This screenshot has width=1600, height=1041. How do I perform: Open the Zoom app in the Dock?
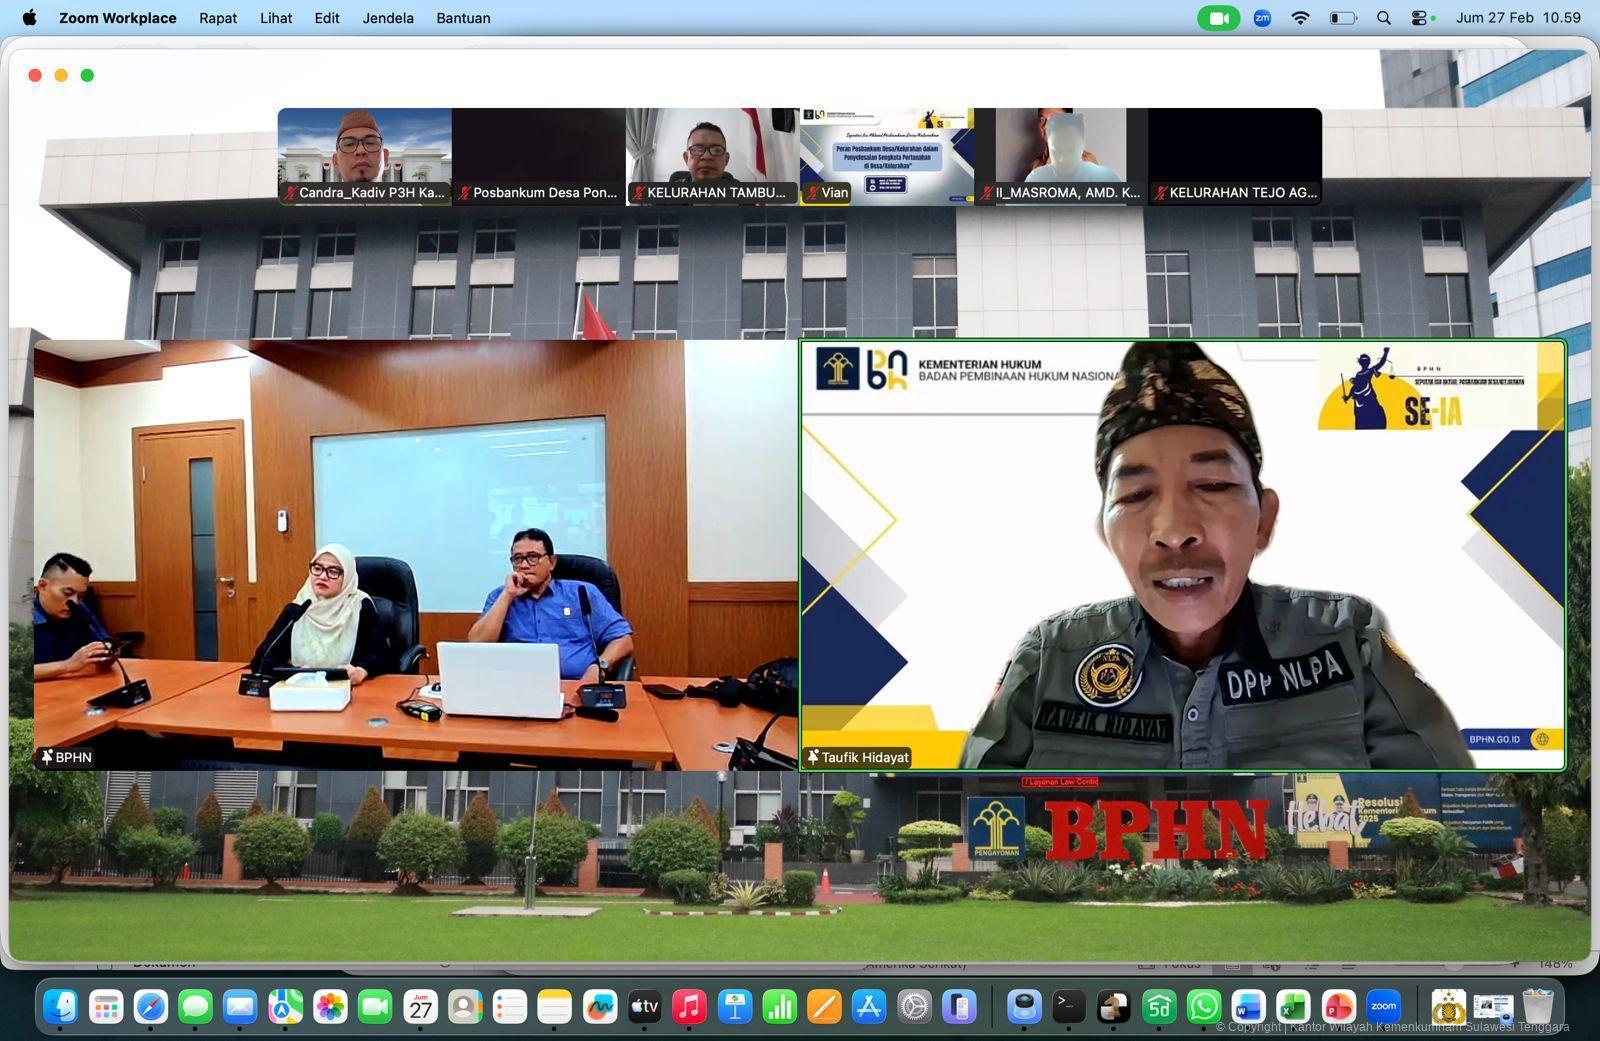[1383, 1007]
